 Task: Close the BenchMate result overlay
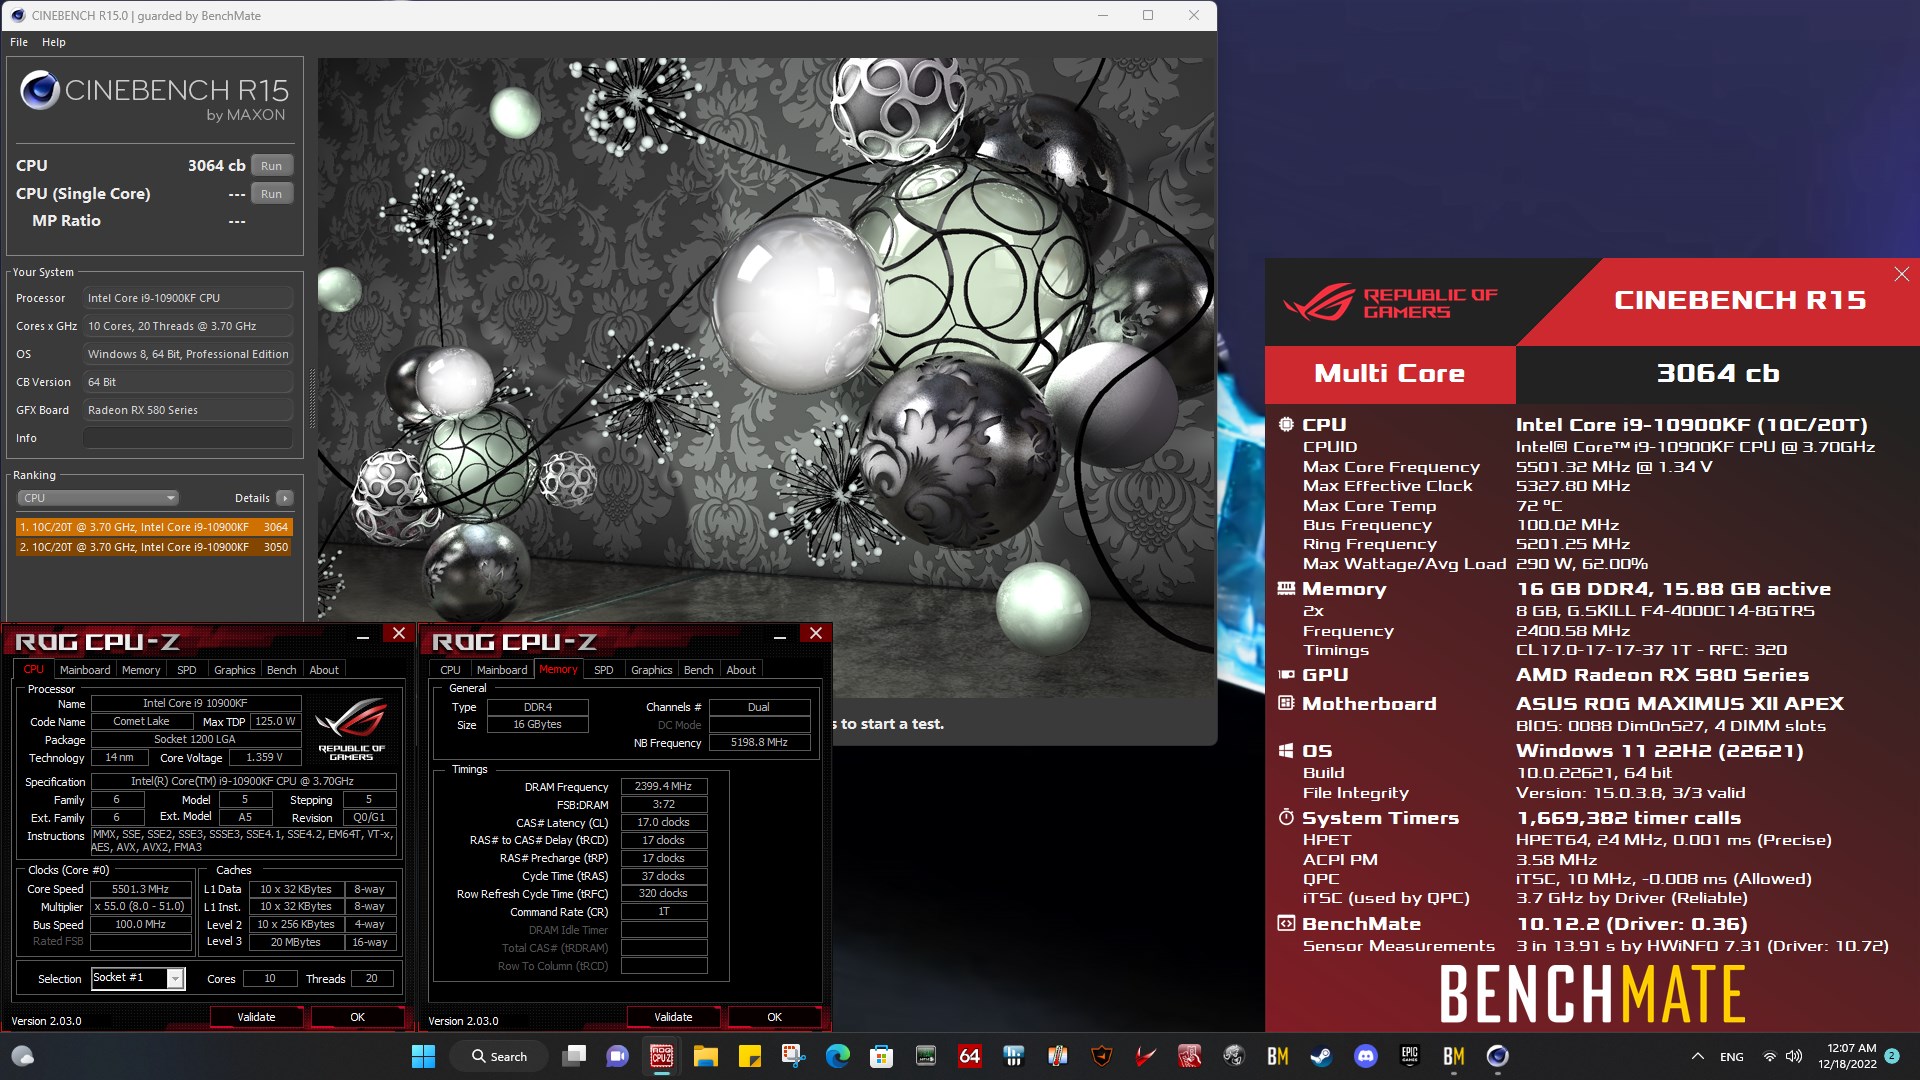pos(1901,274)
